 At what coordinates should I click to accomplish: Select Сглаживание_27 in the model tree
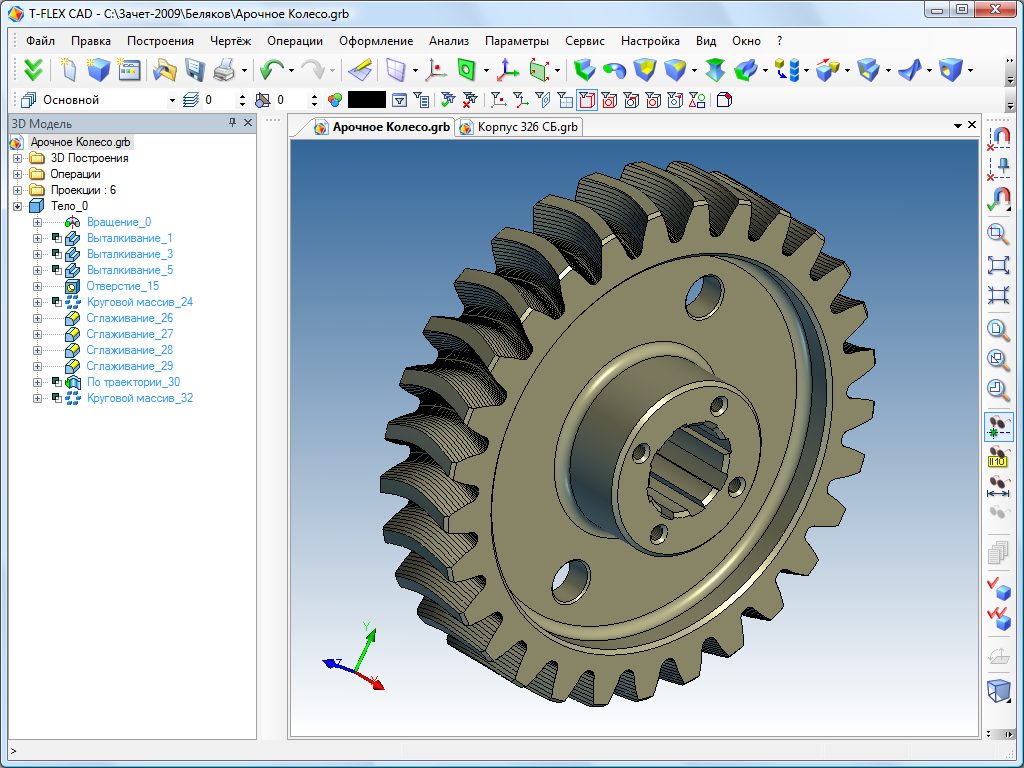pos(129,334)
